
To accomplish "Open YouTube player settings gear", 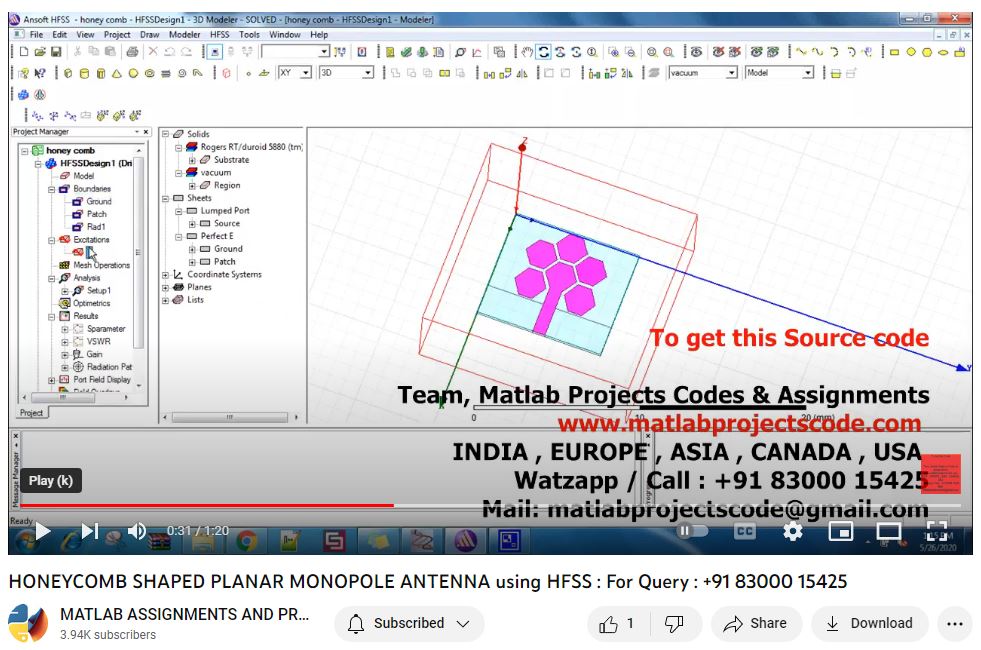I will [x=793, y=531].
